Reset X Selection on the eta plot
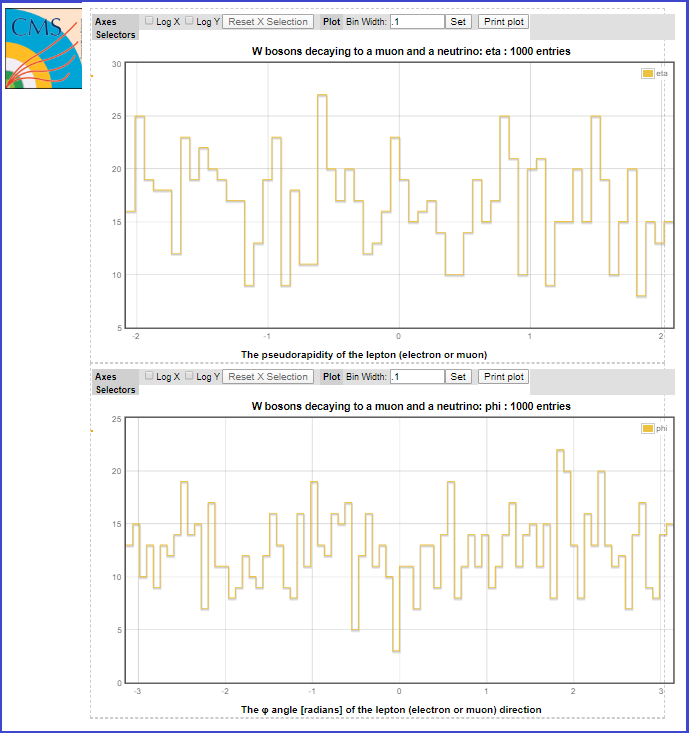This screenshot has height=733, width=689. coord(268,22)
